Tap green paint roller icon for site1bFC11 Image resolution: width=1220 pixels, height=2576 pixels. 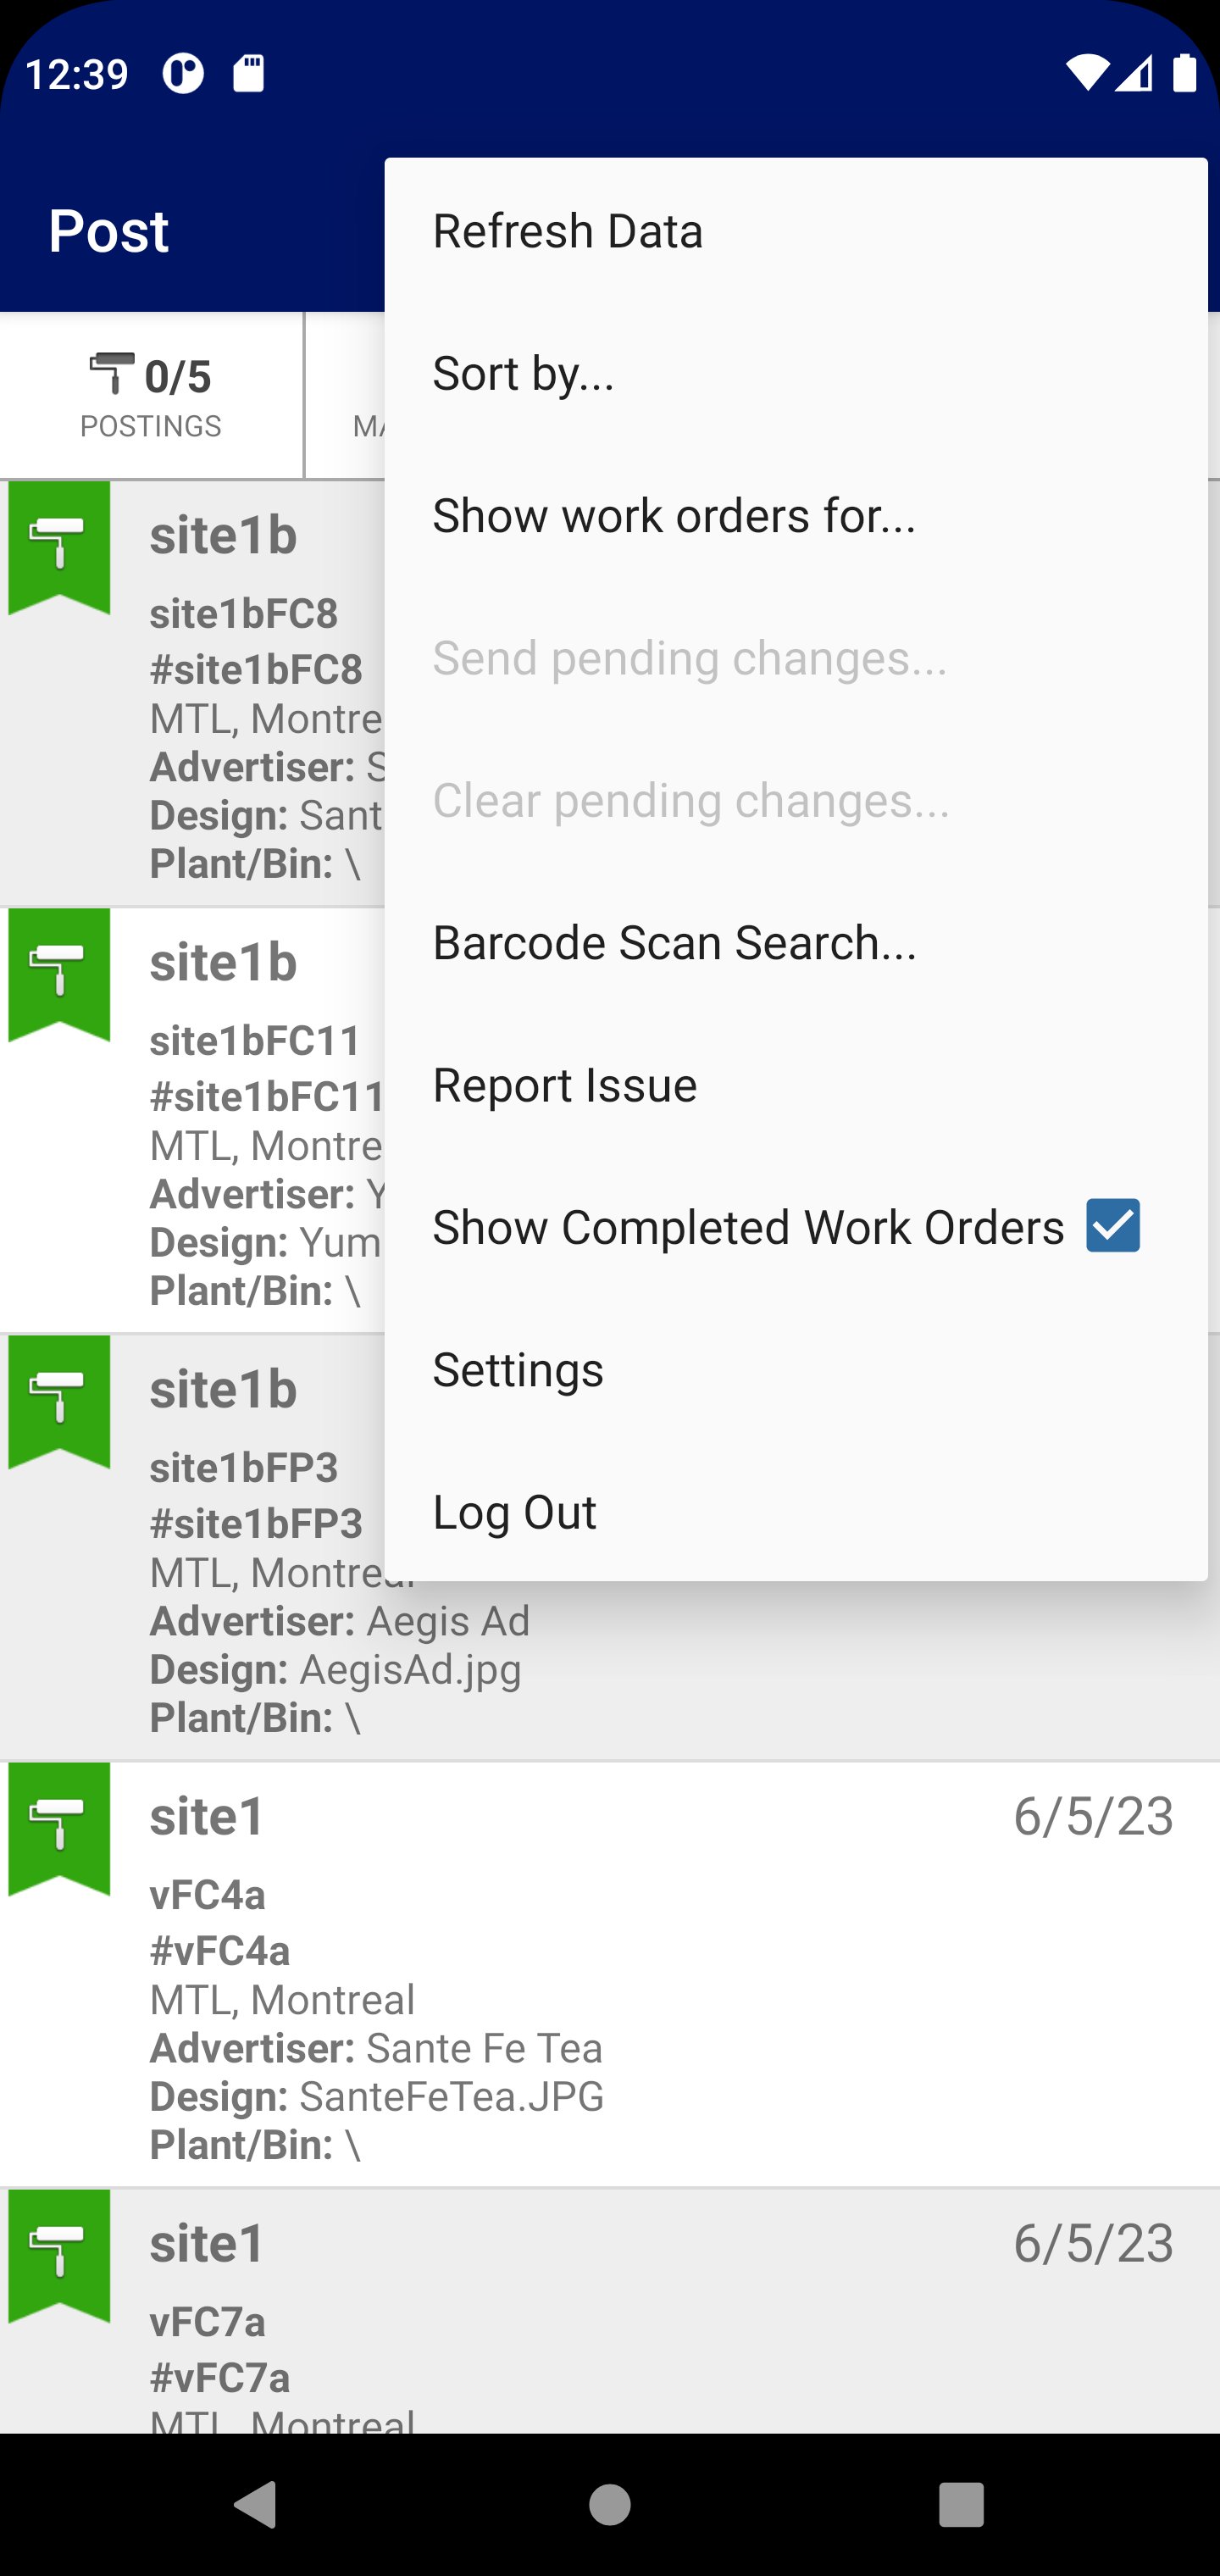click(x=59, y=972)
